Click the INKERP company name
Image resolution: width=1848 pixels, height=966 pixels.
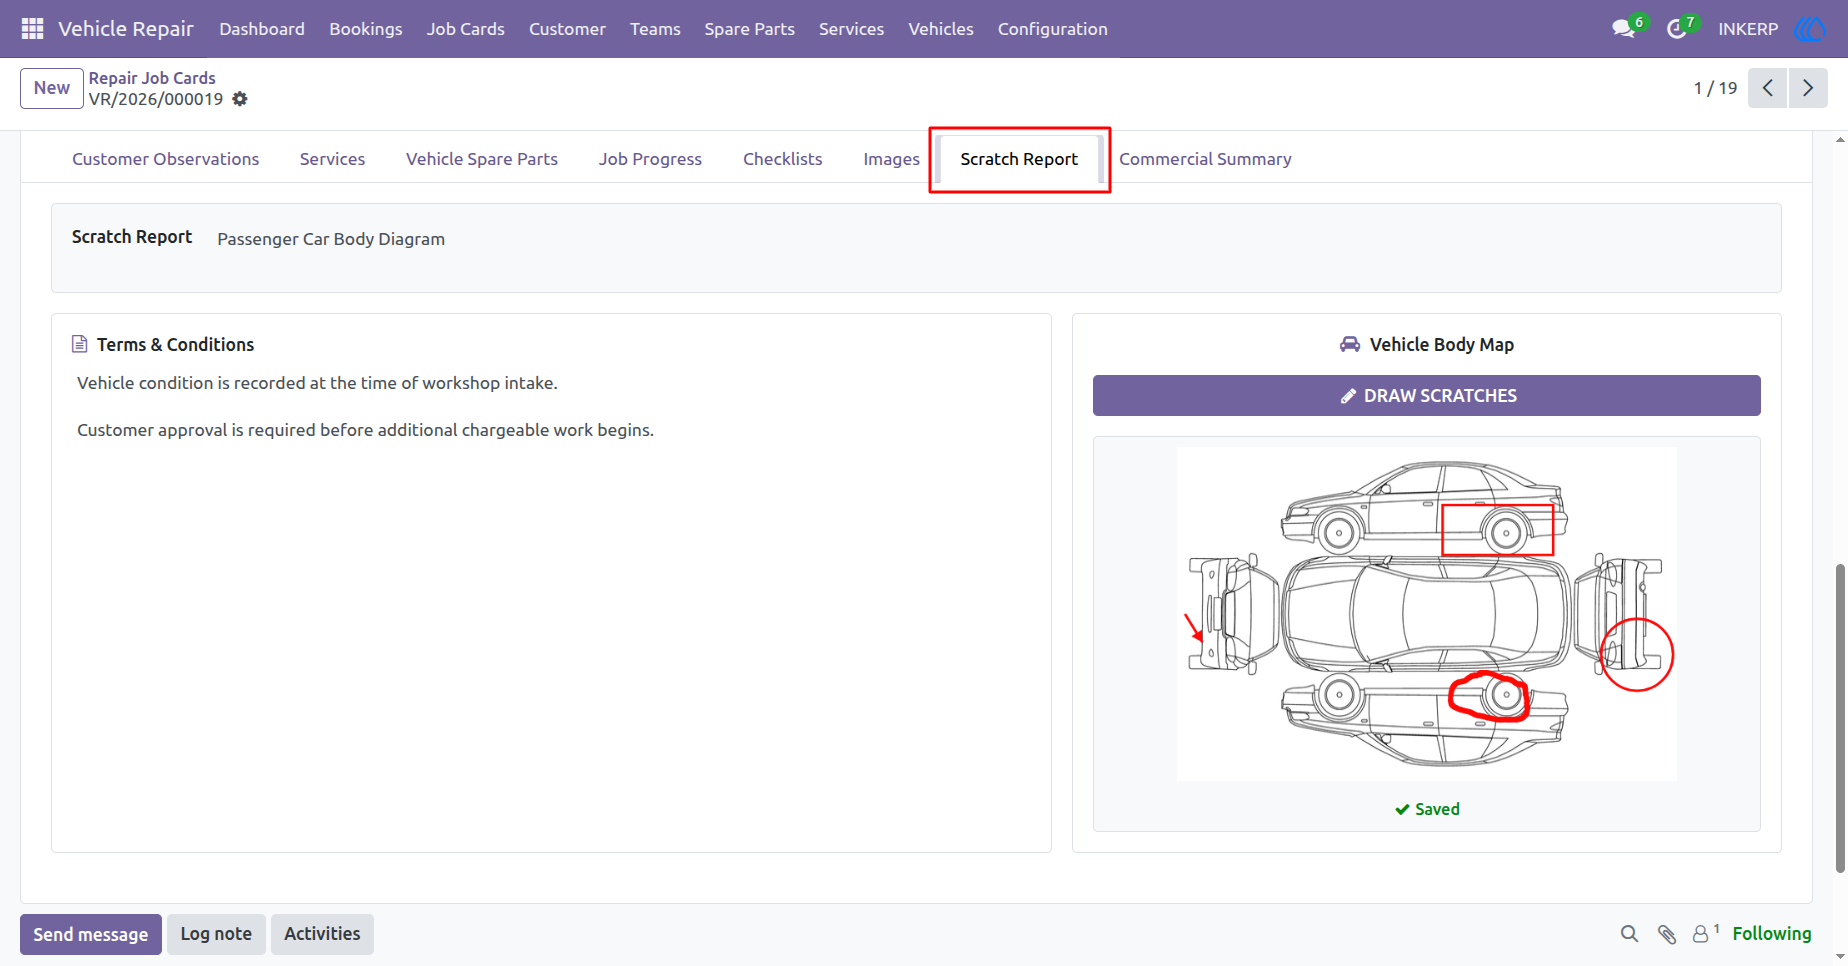tap(1748, 29)
